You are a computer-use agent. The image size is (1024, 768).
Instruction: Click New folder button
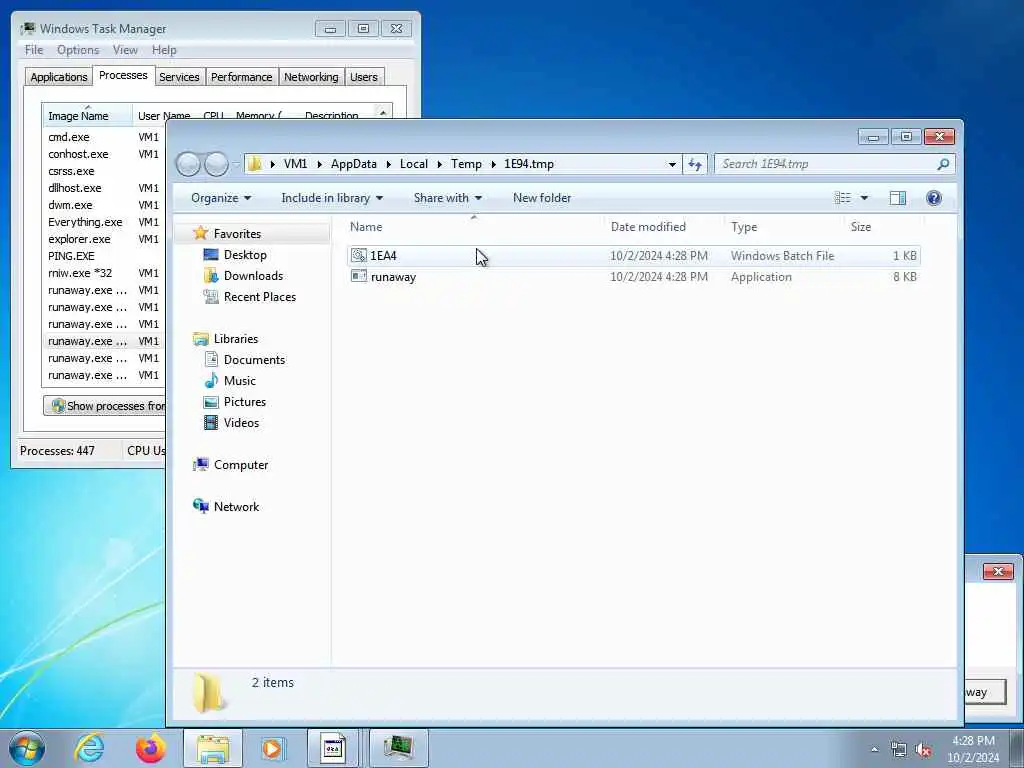tap(542, 198)
